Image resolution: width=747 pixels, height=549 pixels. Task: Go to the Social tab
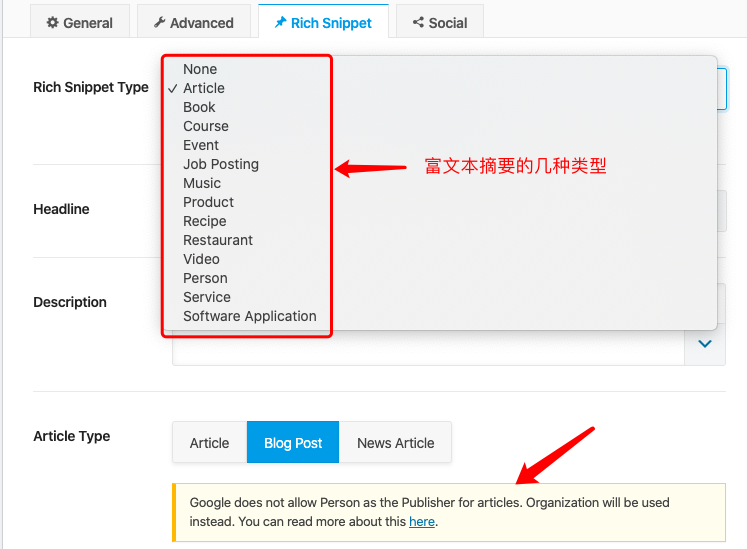[440, 21]
